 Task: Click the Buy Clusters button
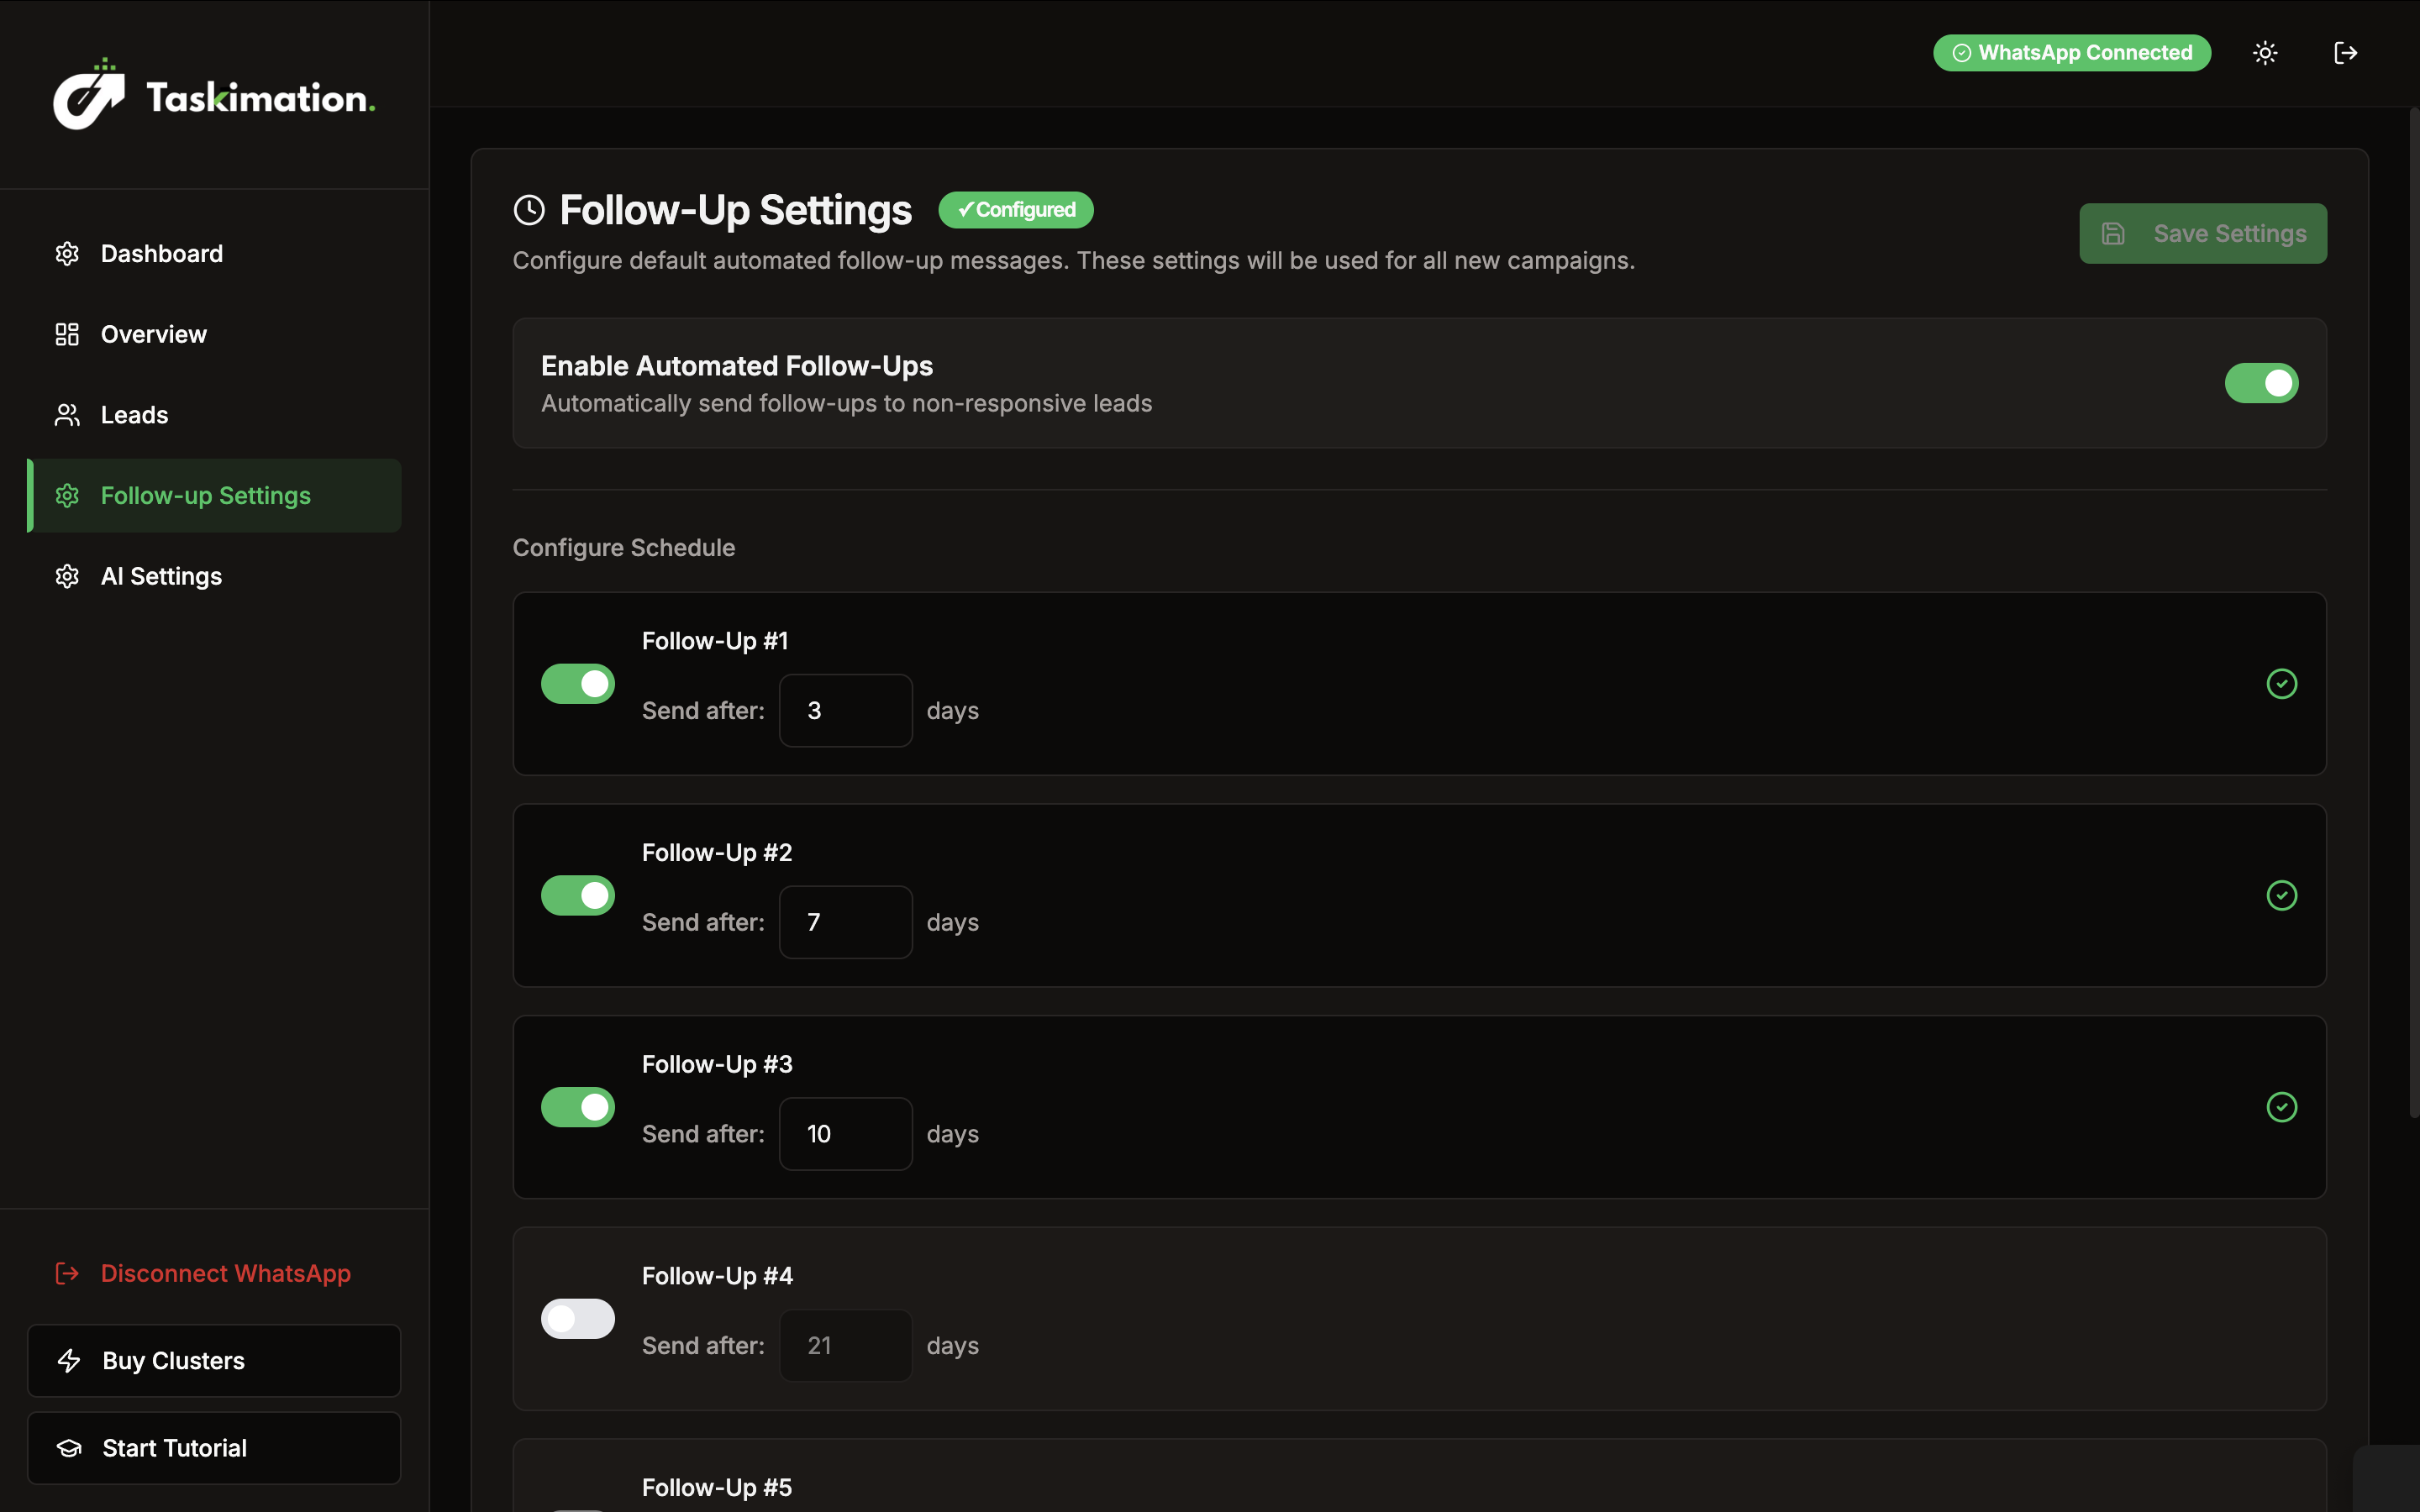(x=214, y=1361)
